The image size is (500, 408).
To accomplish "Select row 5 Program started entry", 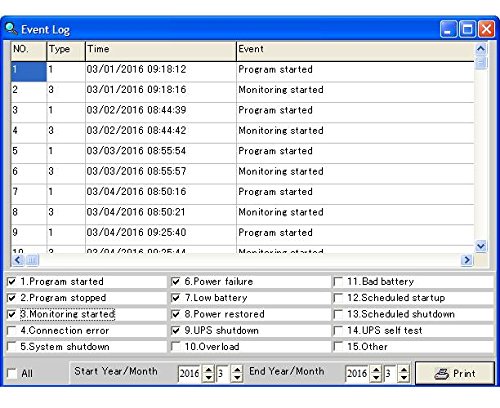I will [243, 151].
